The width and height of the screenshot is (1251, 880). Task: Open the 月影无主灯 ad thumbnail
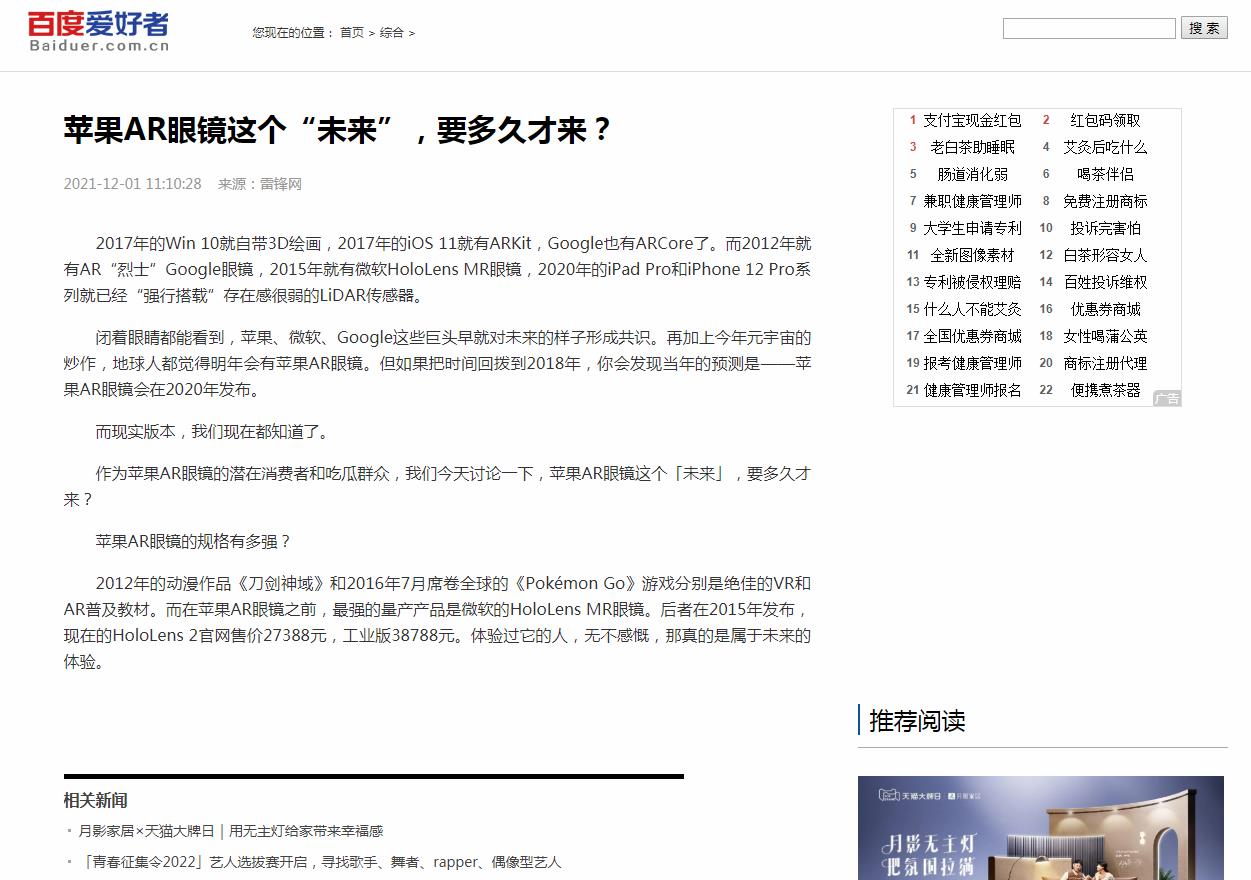point(1041,828)
